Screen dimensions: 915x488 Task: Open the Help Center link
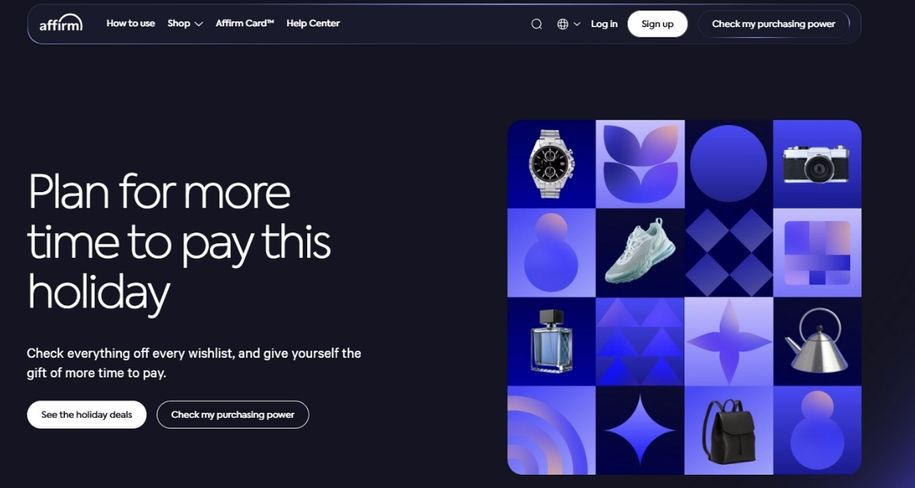pos(313,23)
